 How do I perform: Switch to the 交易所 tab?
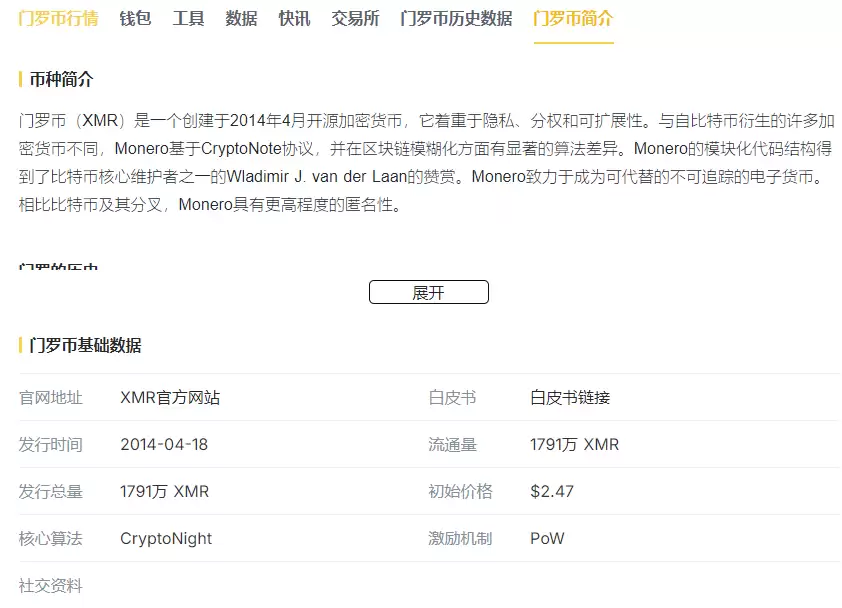(x=355, y=19)
